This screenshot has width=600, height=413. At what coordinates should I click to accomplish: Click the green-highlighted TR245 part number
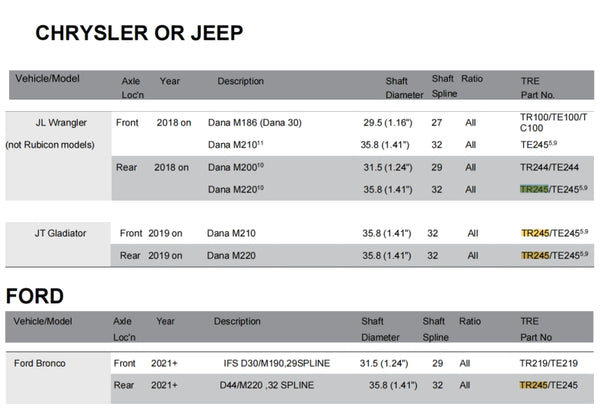click(x=534, y=188)
